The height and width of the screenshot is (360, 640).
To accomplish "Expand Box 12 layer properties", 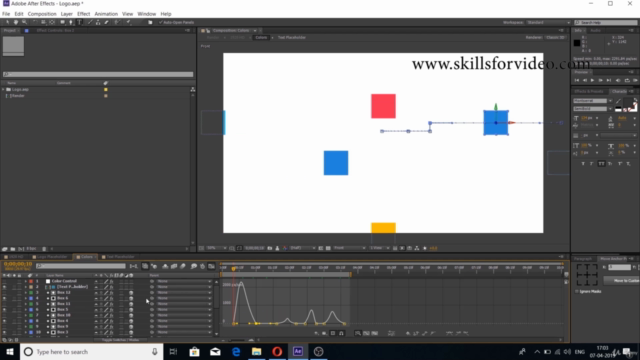I will [26, 293].
